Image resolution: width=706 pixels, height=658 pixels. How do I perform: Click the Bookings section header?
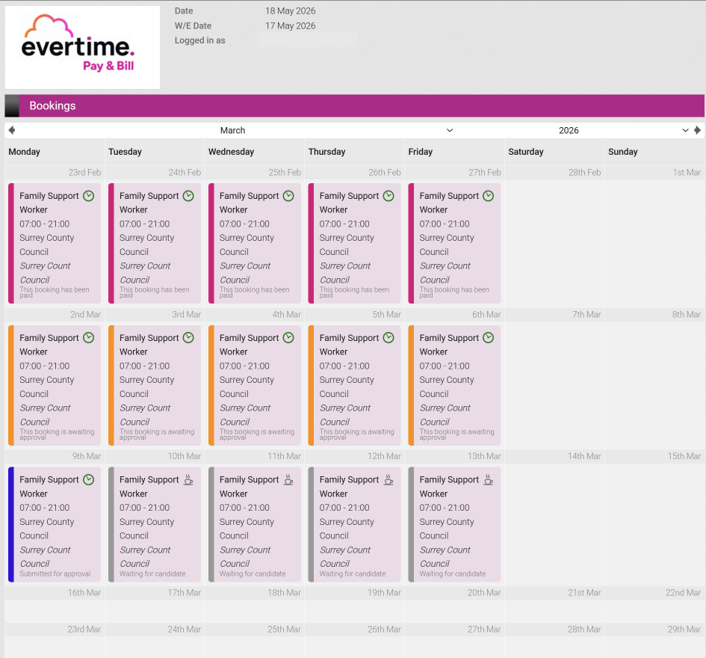(x=354, y=105)
